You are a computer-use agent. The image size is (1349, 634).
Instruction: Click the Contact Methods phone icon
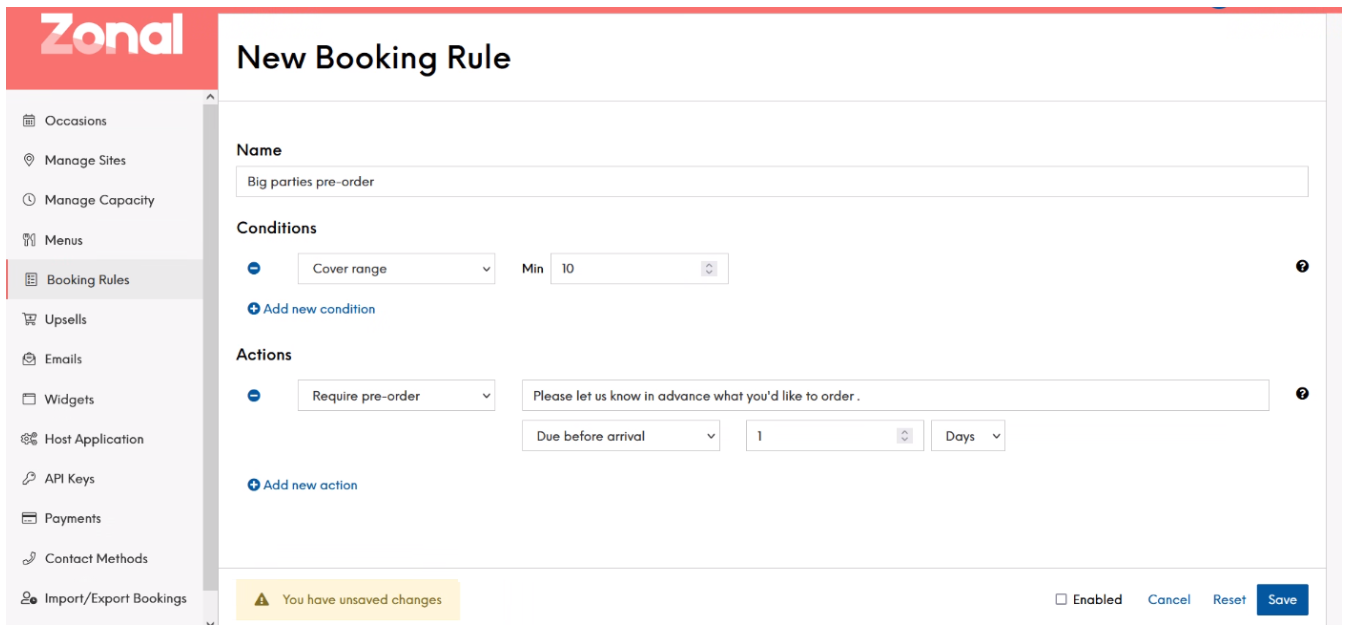click(x=29, y=558)
